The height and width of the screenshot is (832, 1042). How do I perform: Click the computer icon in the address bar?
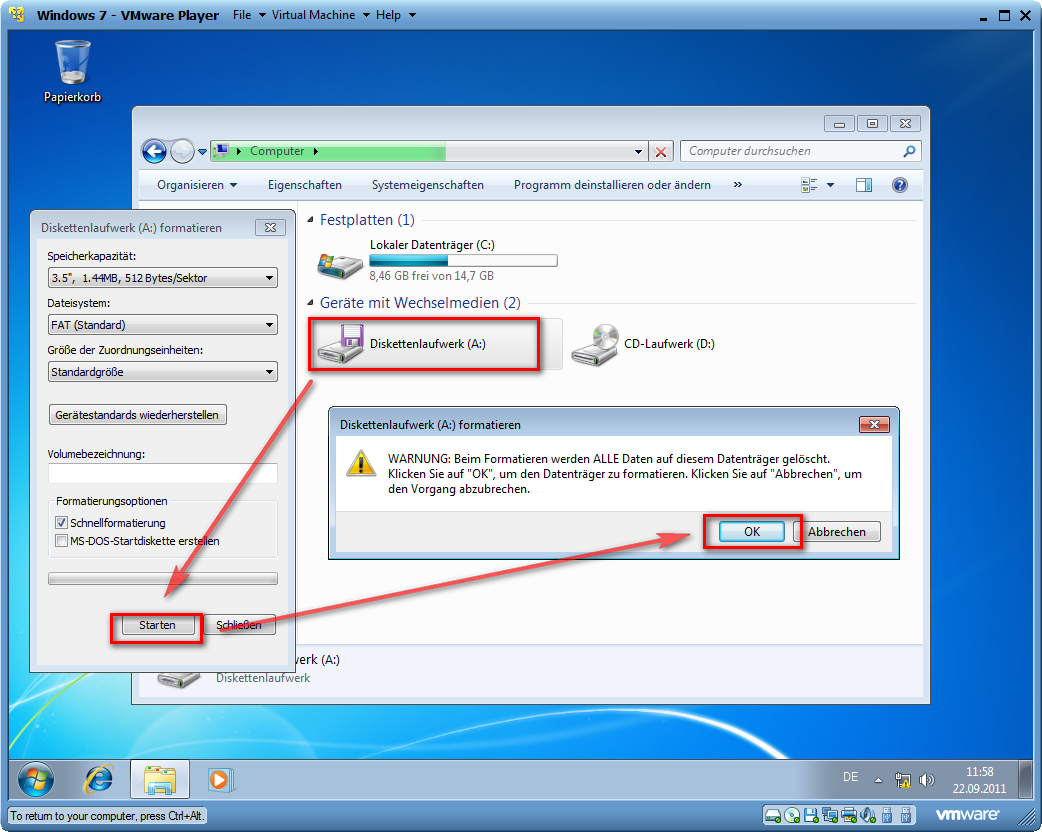click(x=222, y=151)
